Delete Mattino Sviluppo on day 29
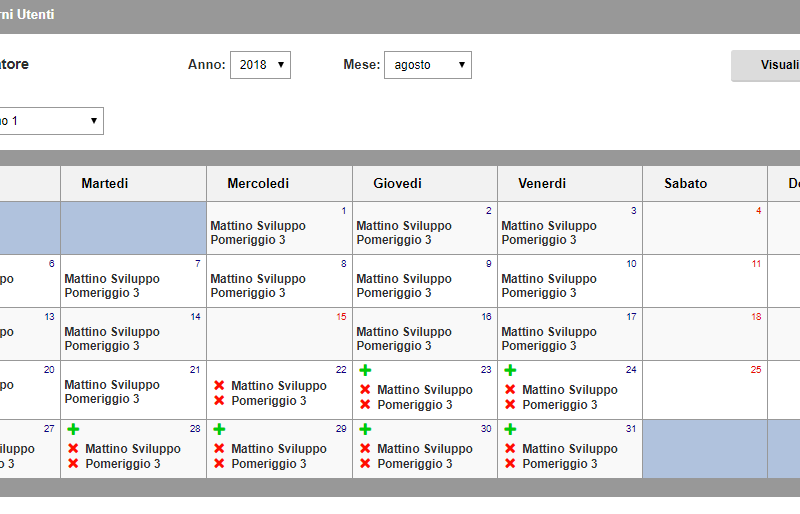 coord(219,448)
